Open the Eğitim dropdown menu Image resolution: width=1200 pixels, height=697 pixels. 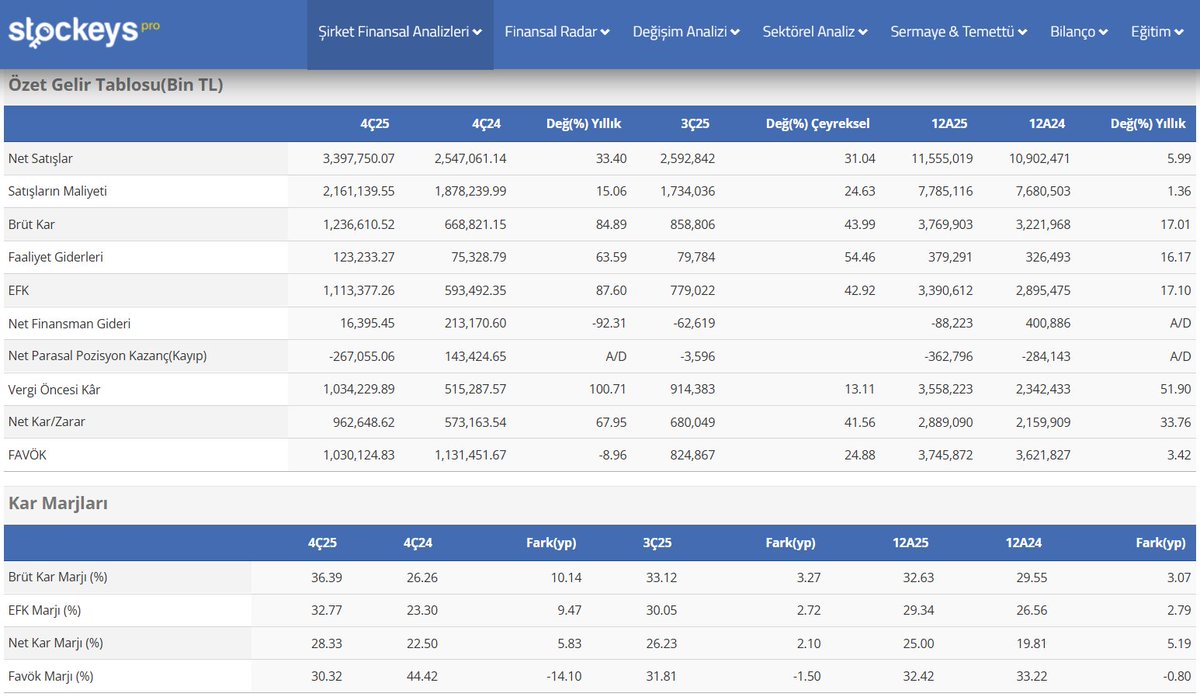1157,32
